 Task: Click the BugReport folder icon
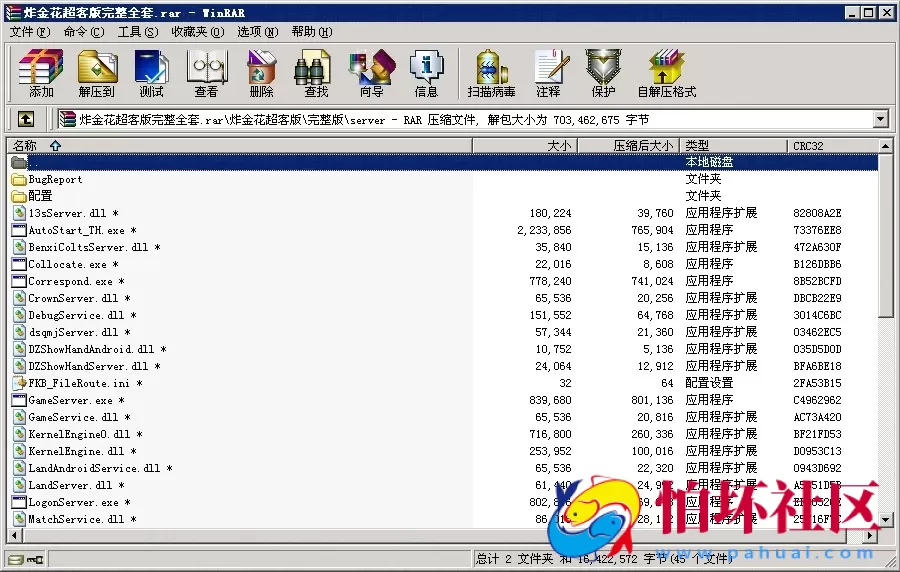coord(19,180)
